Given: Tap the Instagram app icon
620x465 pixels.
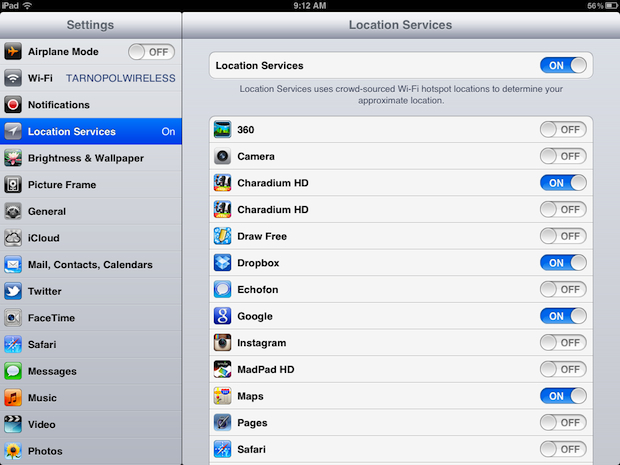Looking at the screenshot, I should pyautogui.click(x=222, y=343).
